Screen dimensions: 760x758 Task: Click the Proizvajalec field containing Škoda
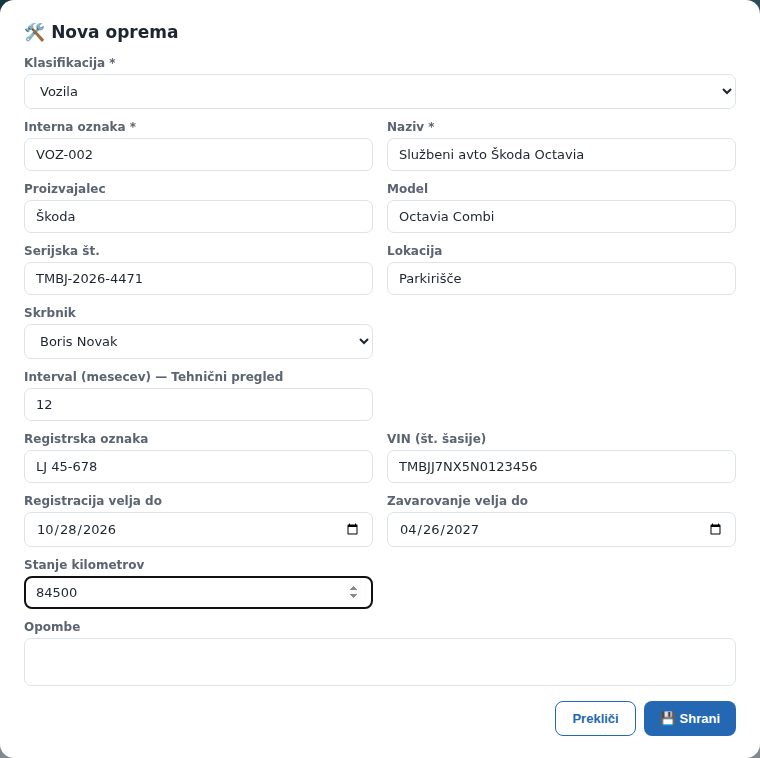click(198, 217)
